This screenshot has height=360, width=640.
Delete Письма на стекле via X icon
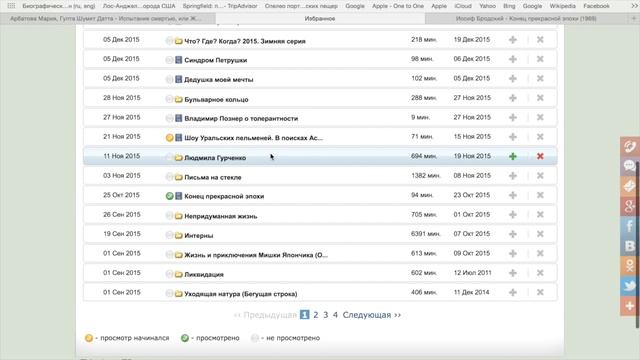[540, 176]
